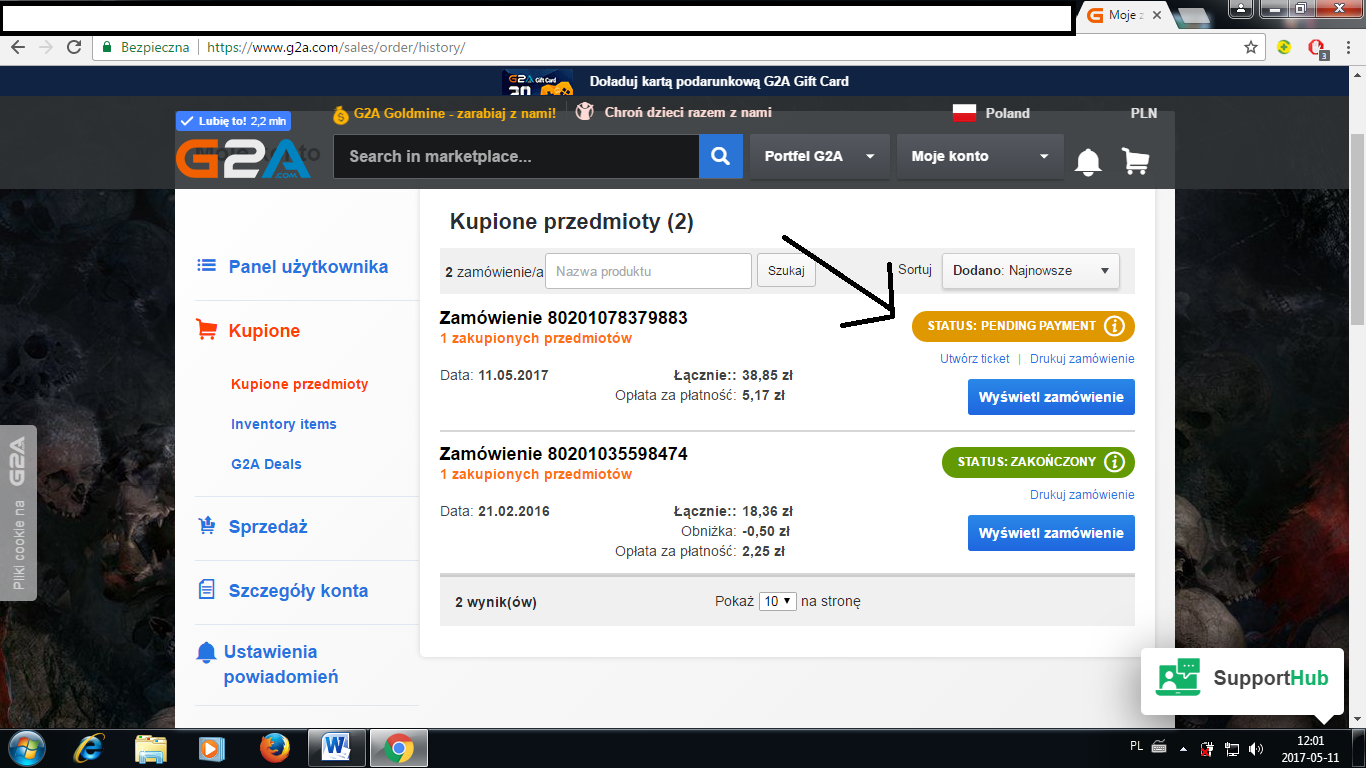Click Status: Zakończony badge

pyautogui.click(x=1038, y=462)
